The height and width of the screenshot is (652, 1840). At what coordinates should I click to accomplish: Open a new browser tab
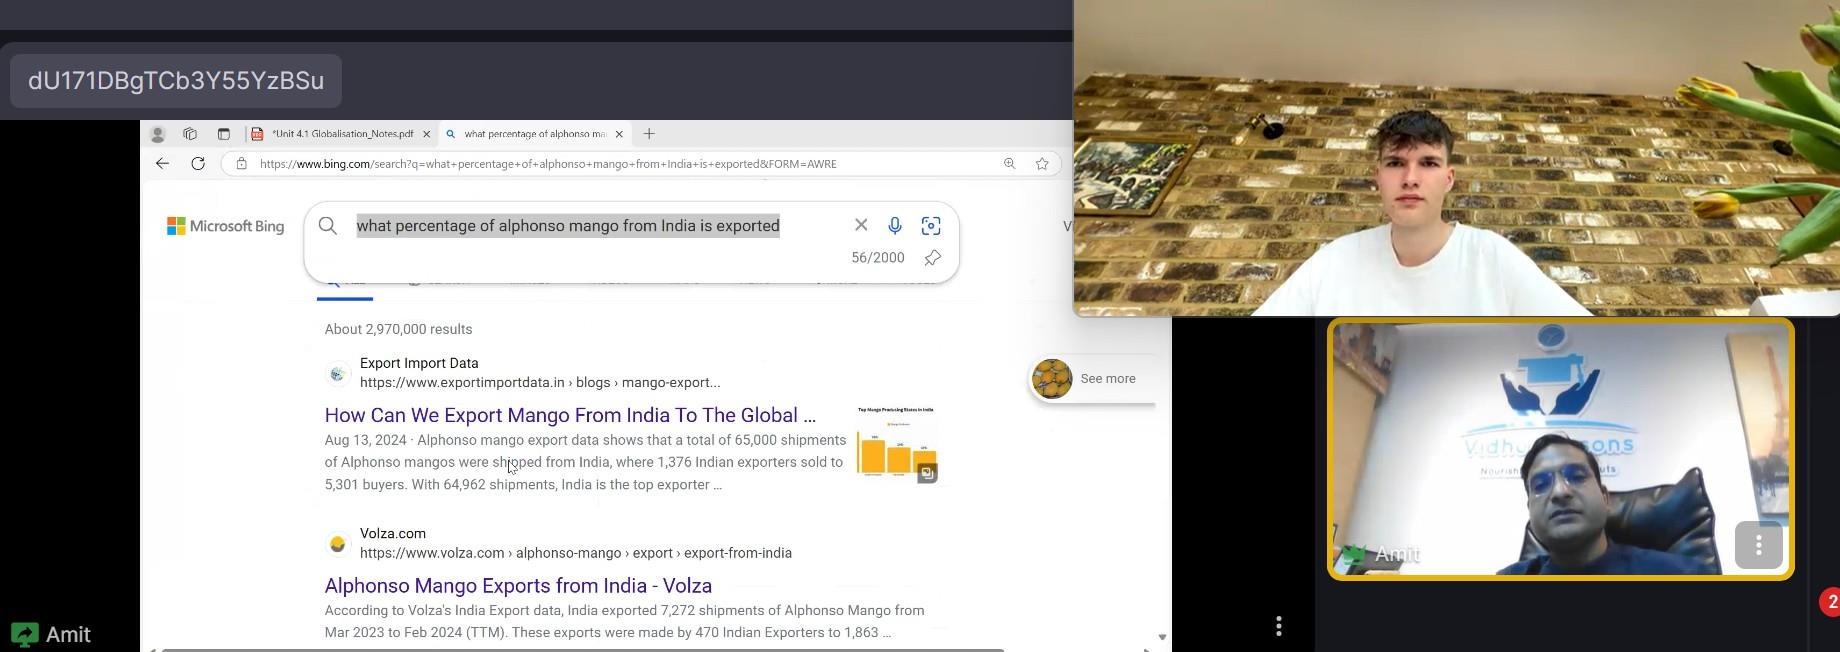tap(649, 134)
